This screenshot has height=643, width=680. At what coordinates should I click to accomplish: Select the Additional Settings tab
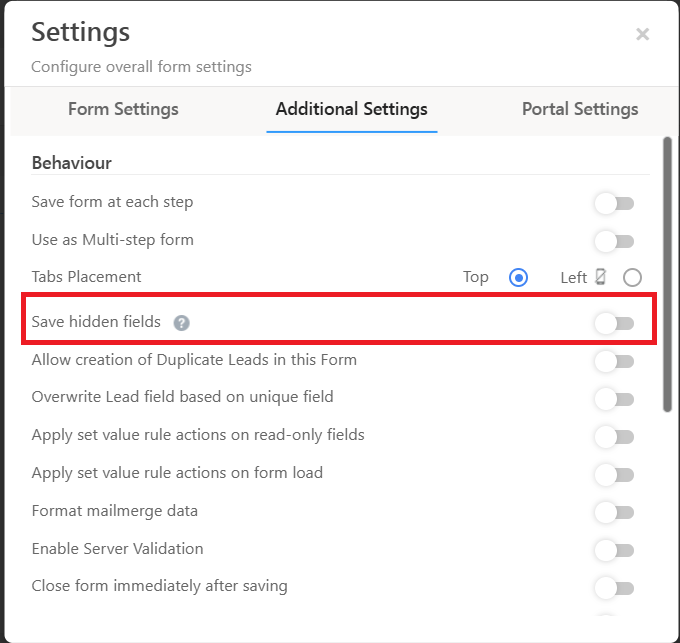351,109
